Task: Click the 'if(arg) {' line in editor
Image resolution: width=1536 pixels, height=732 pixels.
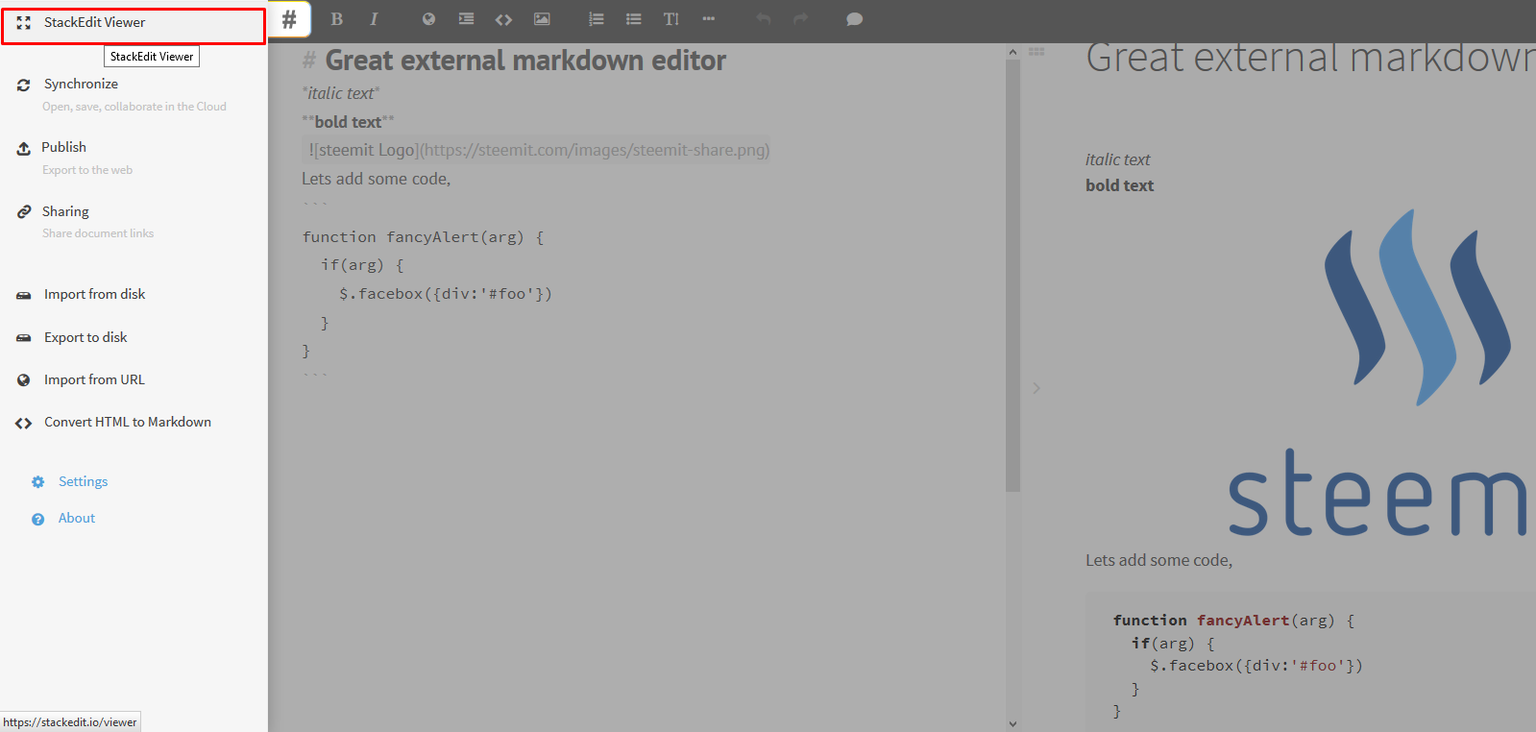Action: 362,265
